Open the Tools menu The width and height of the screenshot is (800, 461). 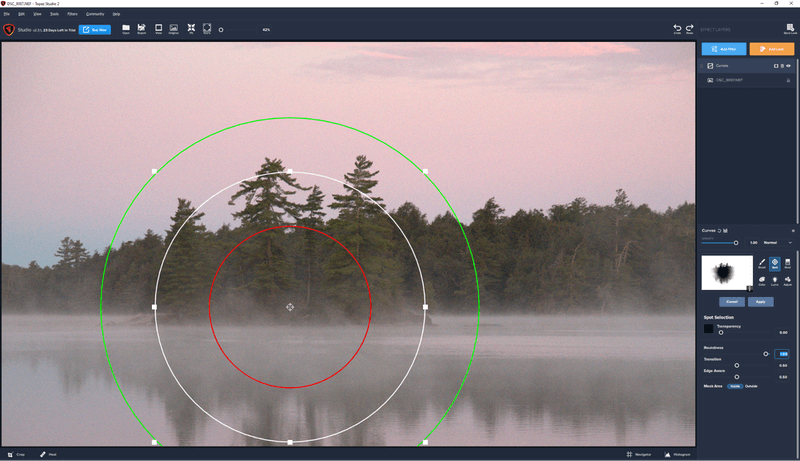54,14
